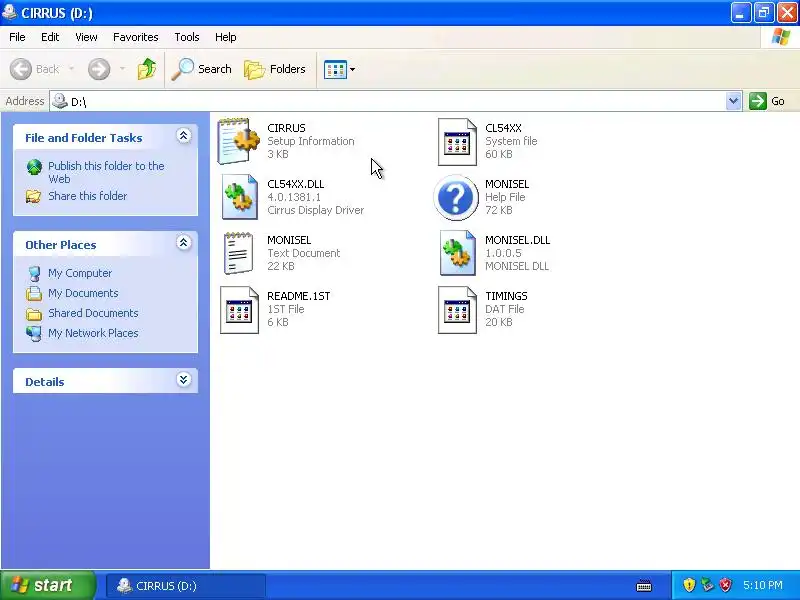The height and width of the screenshot is (600, 800).
Task: Select the CL54XX System file icon
Action: click(x=457, y=142)
